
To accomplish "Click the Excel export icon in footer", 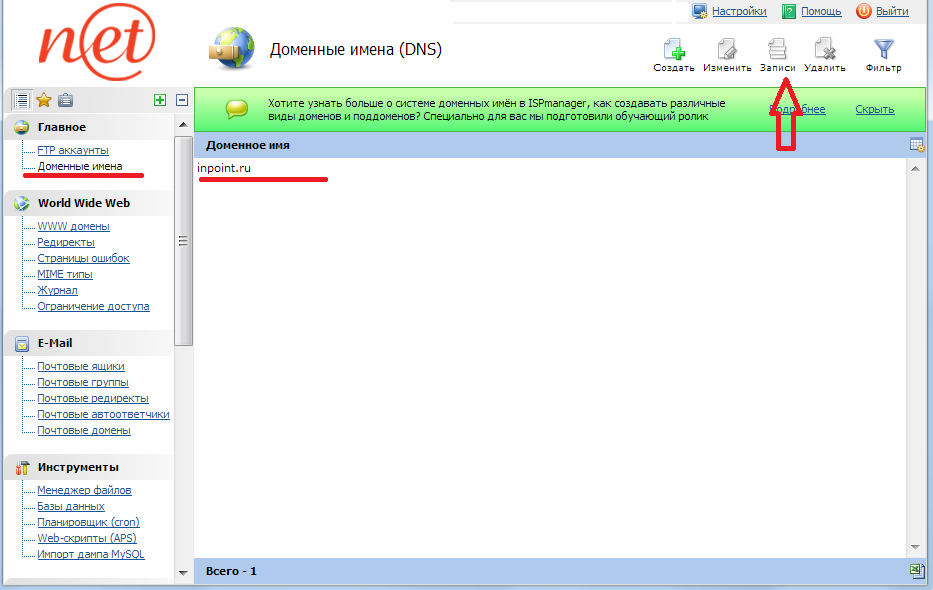I will [x=917, y=570].
